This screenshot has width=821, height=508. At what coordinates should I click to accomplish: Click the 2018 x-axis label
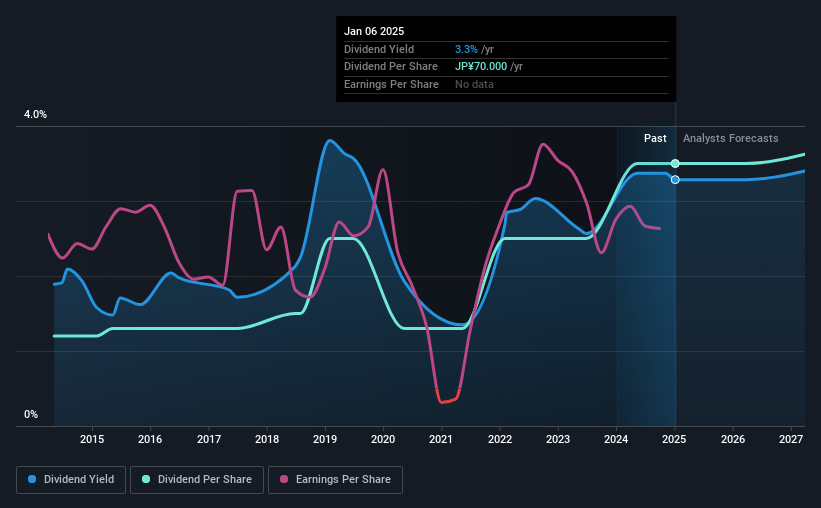tap(267, 439)
